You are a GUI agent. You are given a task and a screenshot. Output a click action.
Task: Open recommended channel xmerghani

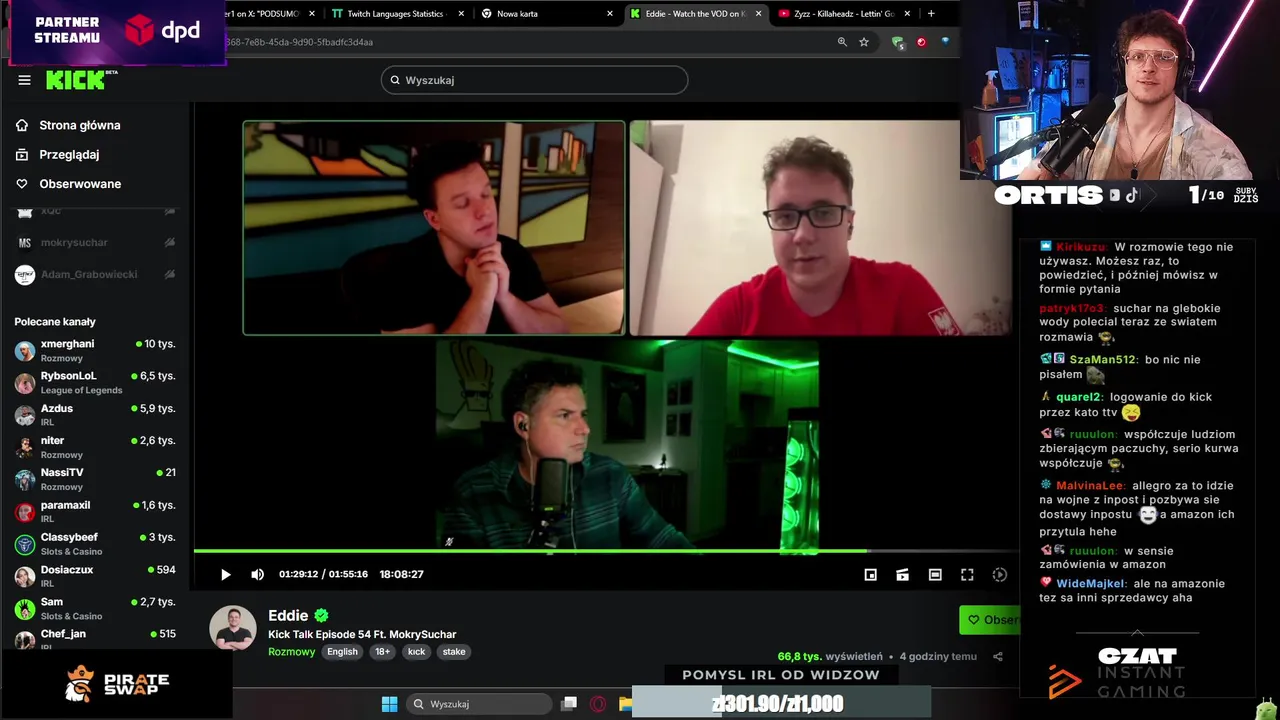tap(95, 350)
